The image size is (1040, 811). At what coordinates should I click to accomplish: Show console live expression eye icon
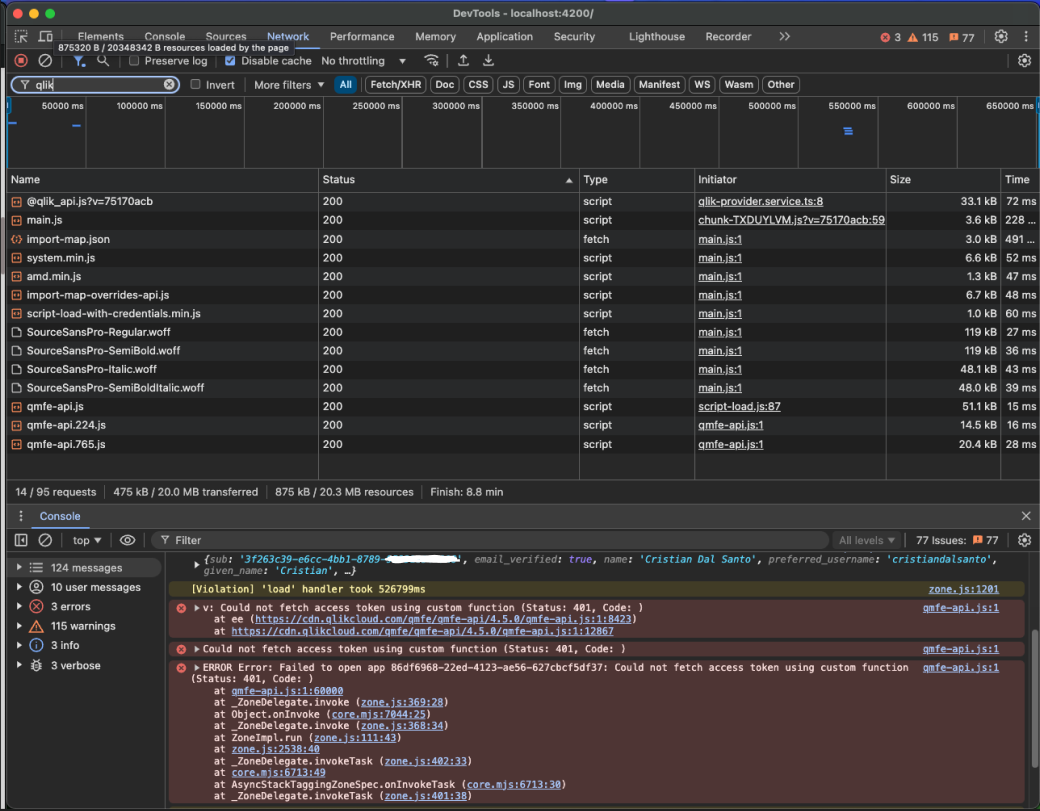[x=127, y=540]
